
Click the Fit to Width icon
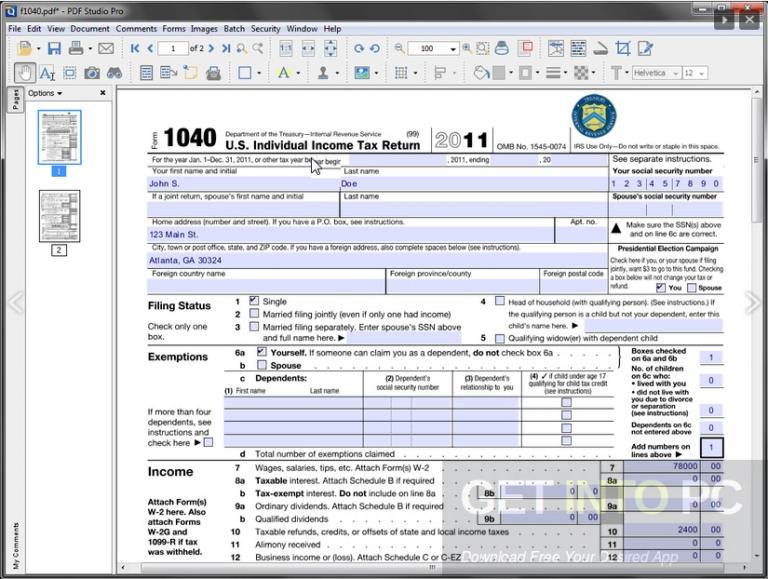point(308,48)
